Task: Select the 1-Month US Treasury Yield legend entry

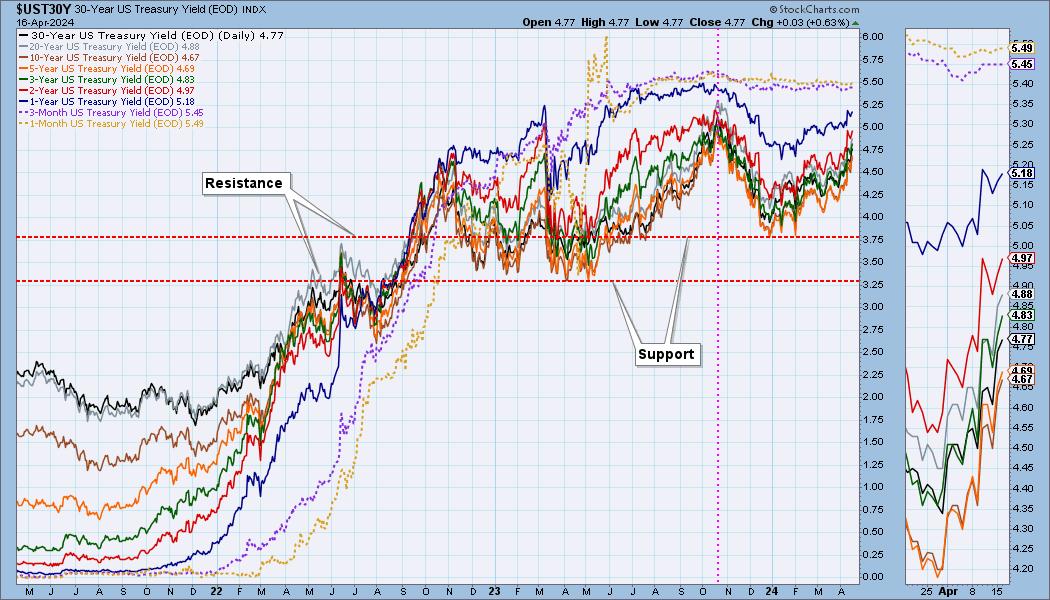Action: (x=112, y=123)
